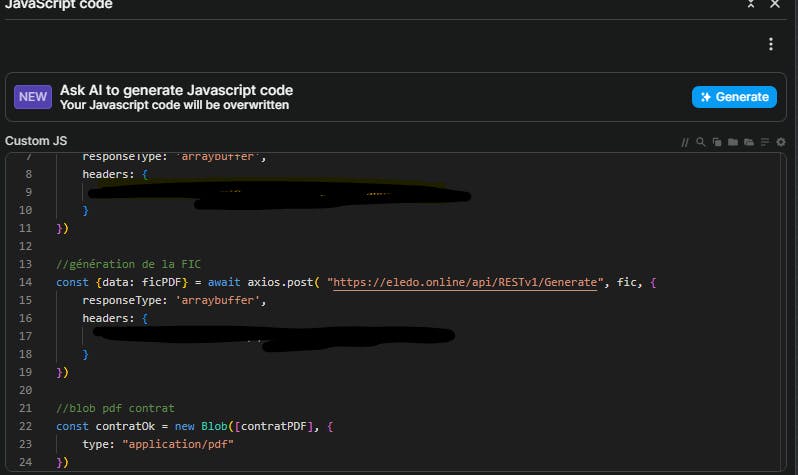Copy code using the editor copy icon
Screen dimensions: 798x475
pyautogui.click(x=717, y=142)
